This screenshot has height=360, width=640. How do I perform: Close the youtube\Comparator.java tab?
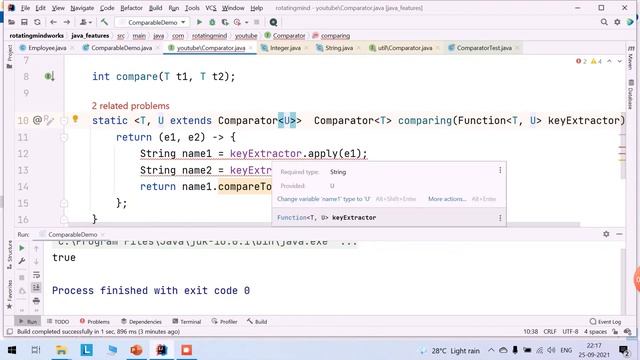click(x=251, y=48)
